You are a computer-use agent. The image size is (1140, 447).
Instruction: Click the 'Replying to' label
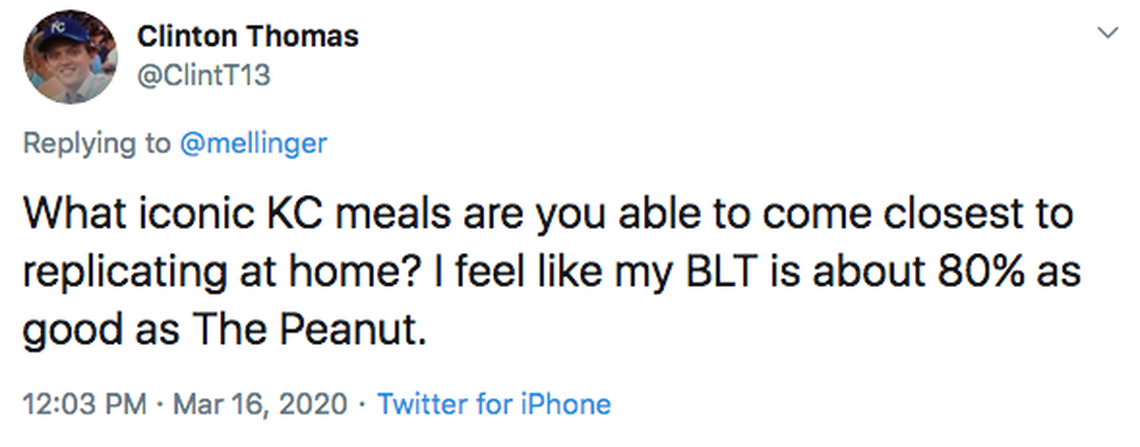click(x=96, y=143)
